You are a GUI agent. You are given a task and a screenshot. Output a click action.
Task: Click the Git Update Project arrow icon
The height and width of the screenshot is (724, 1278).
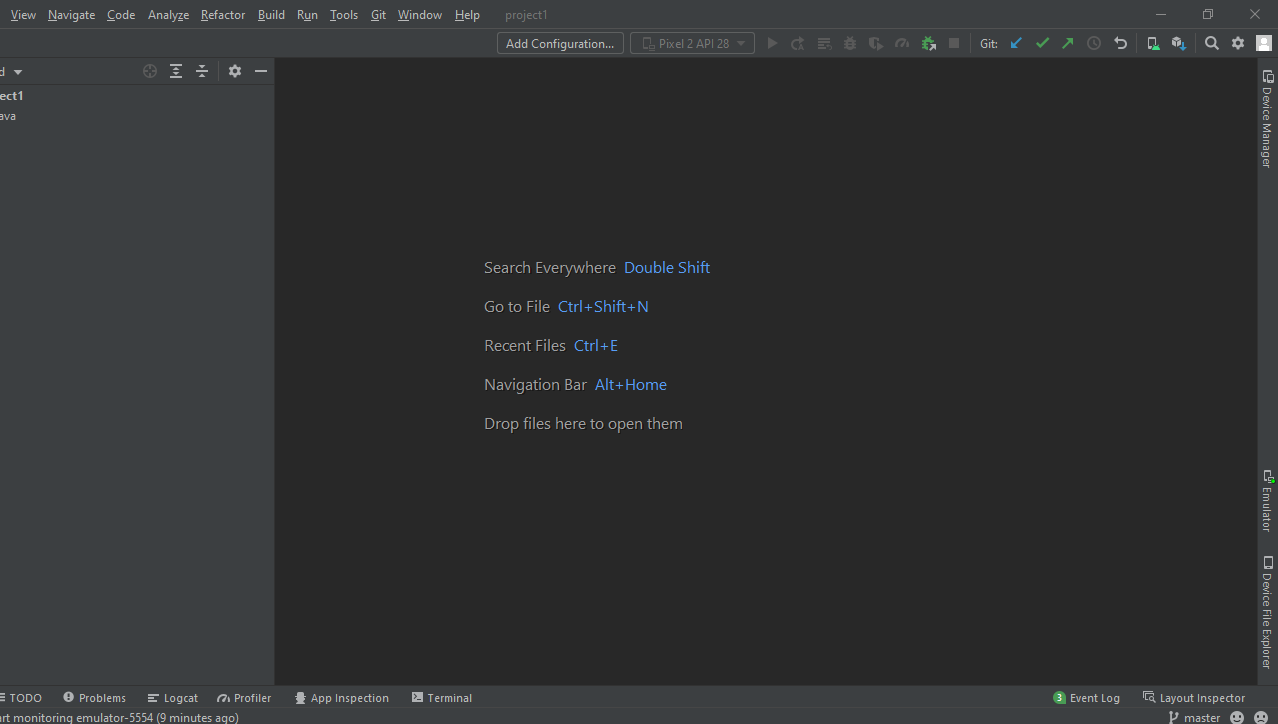point(1016,43)
